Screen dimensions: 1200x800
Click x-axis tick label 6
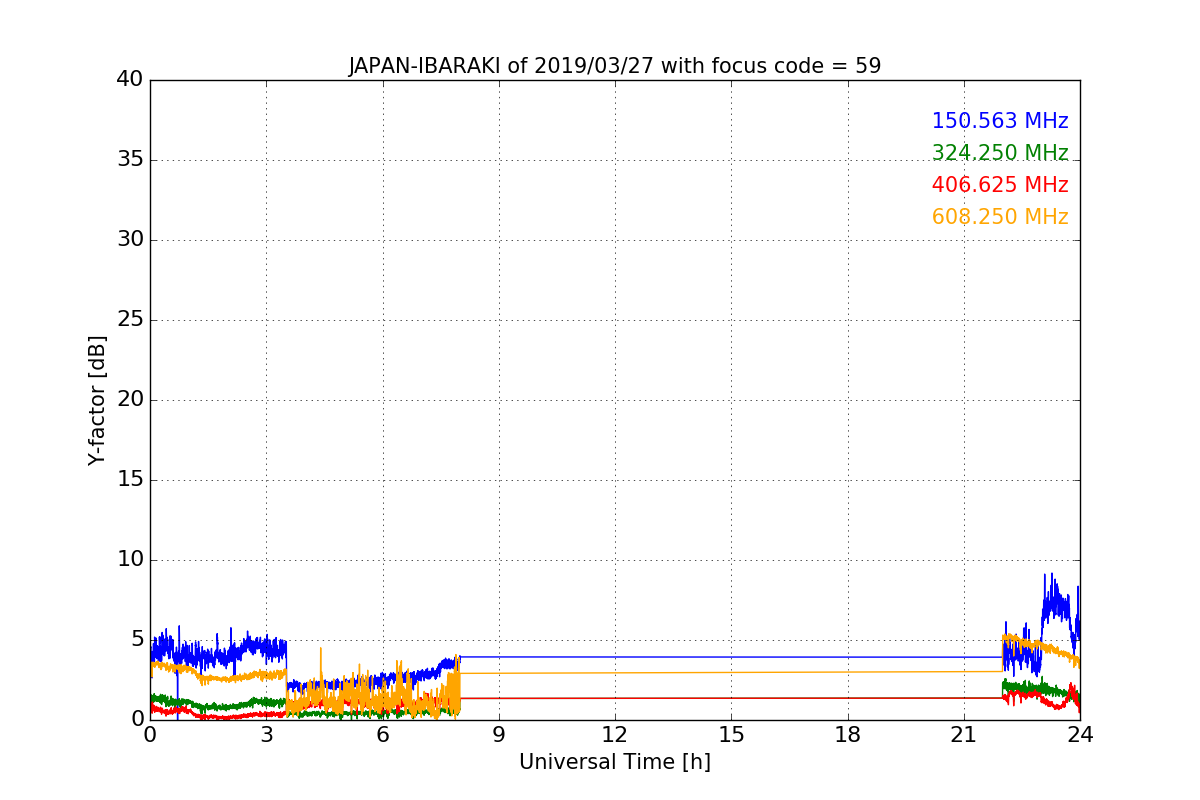(382, 734)
